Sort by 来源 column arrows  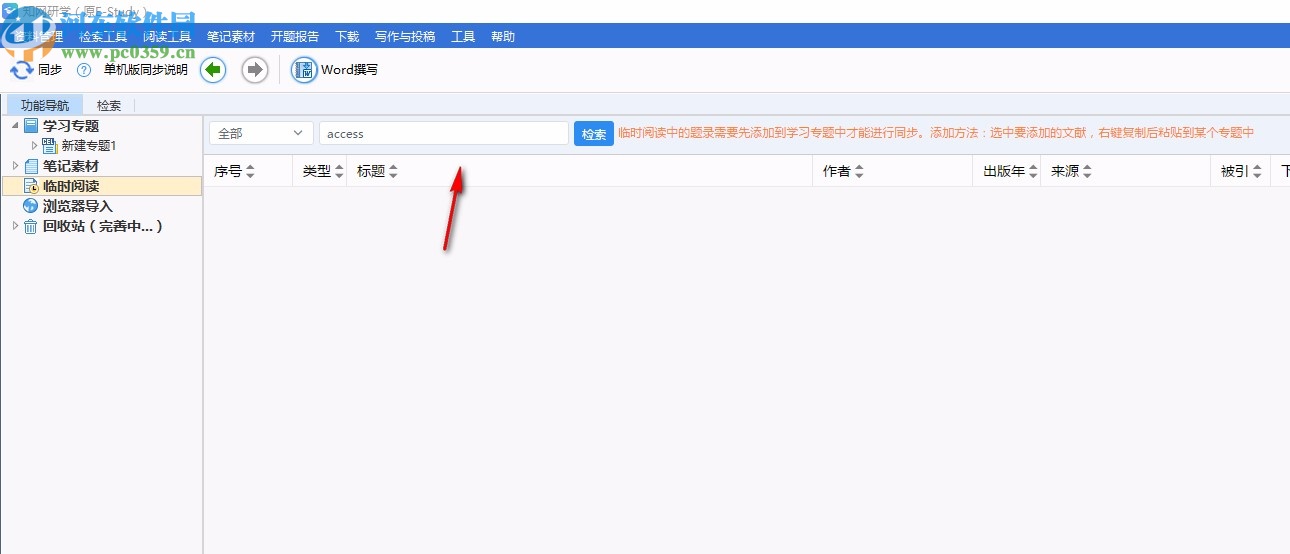click(1087, 172)
